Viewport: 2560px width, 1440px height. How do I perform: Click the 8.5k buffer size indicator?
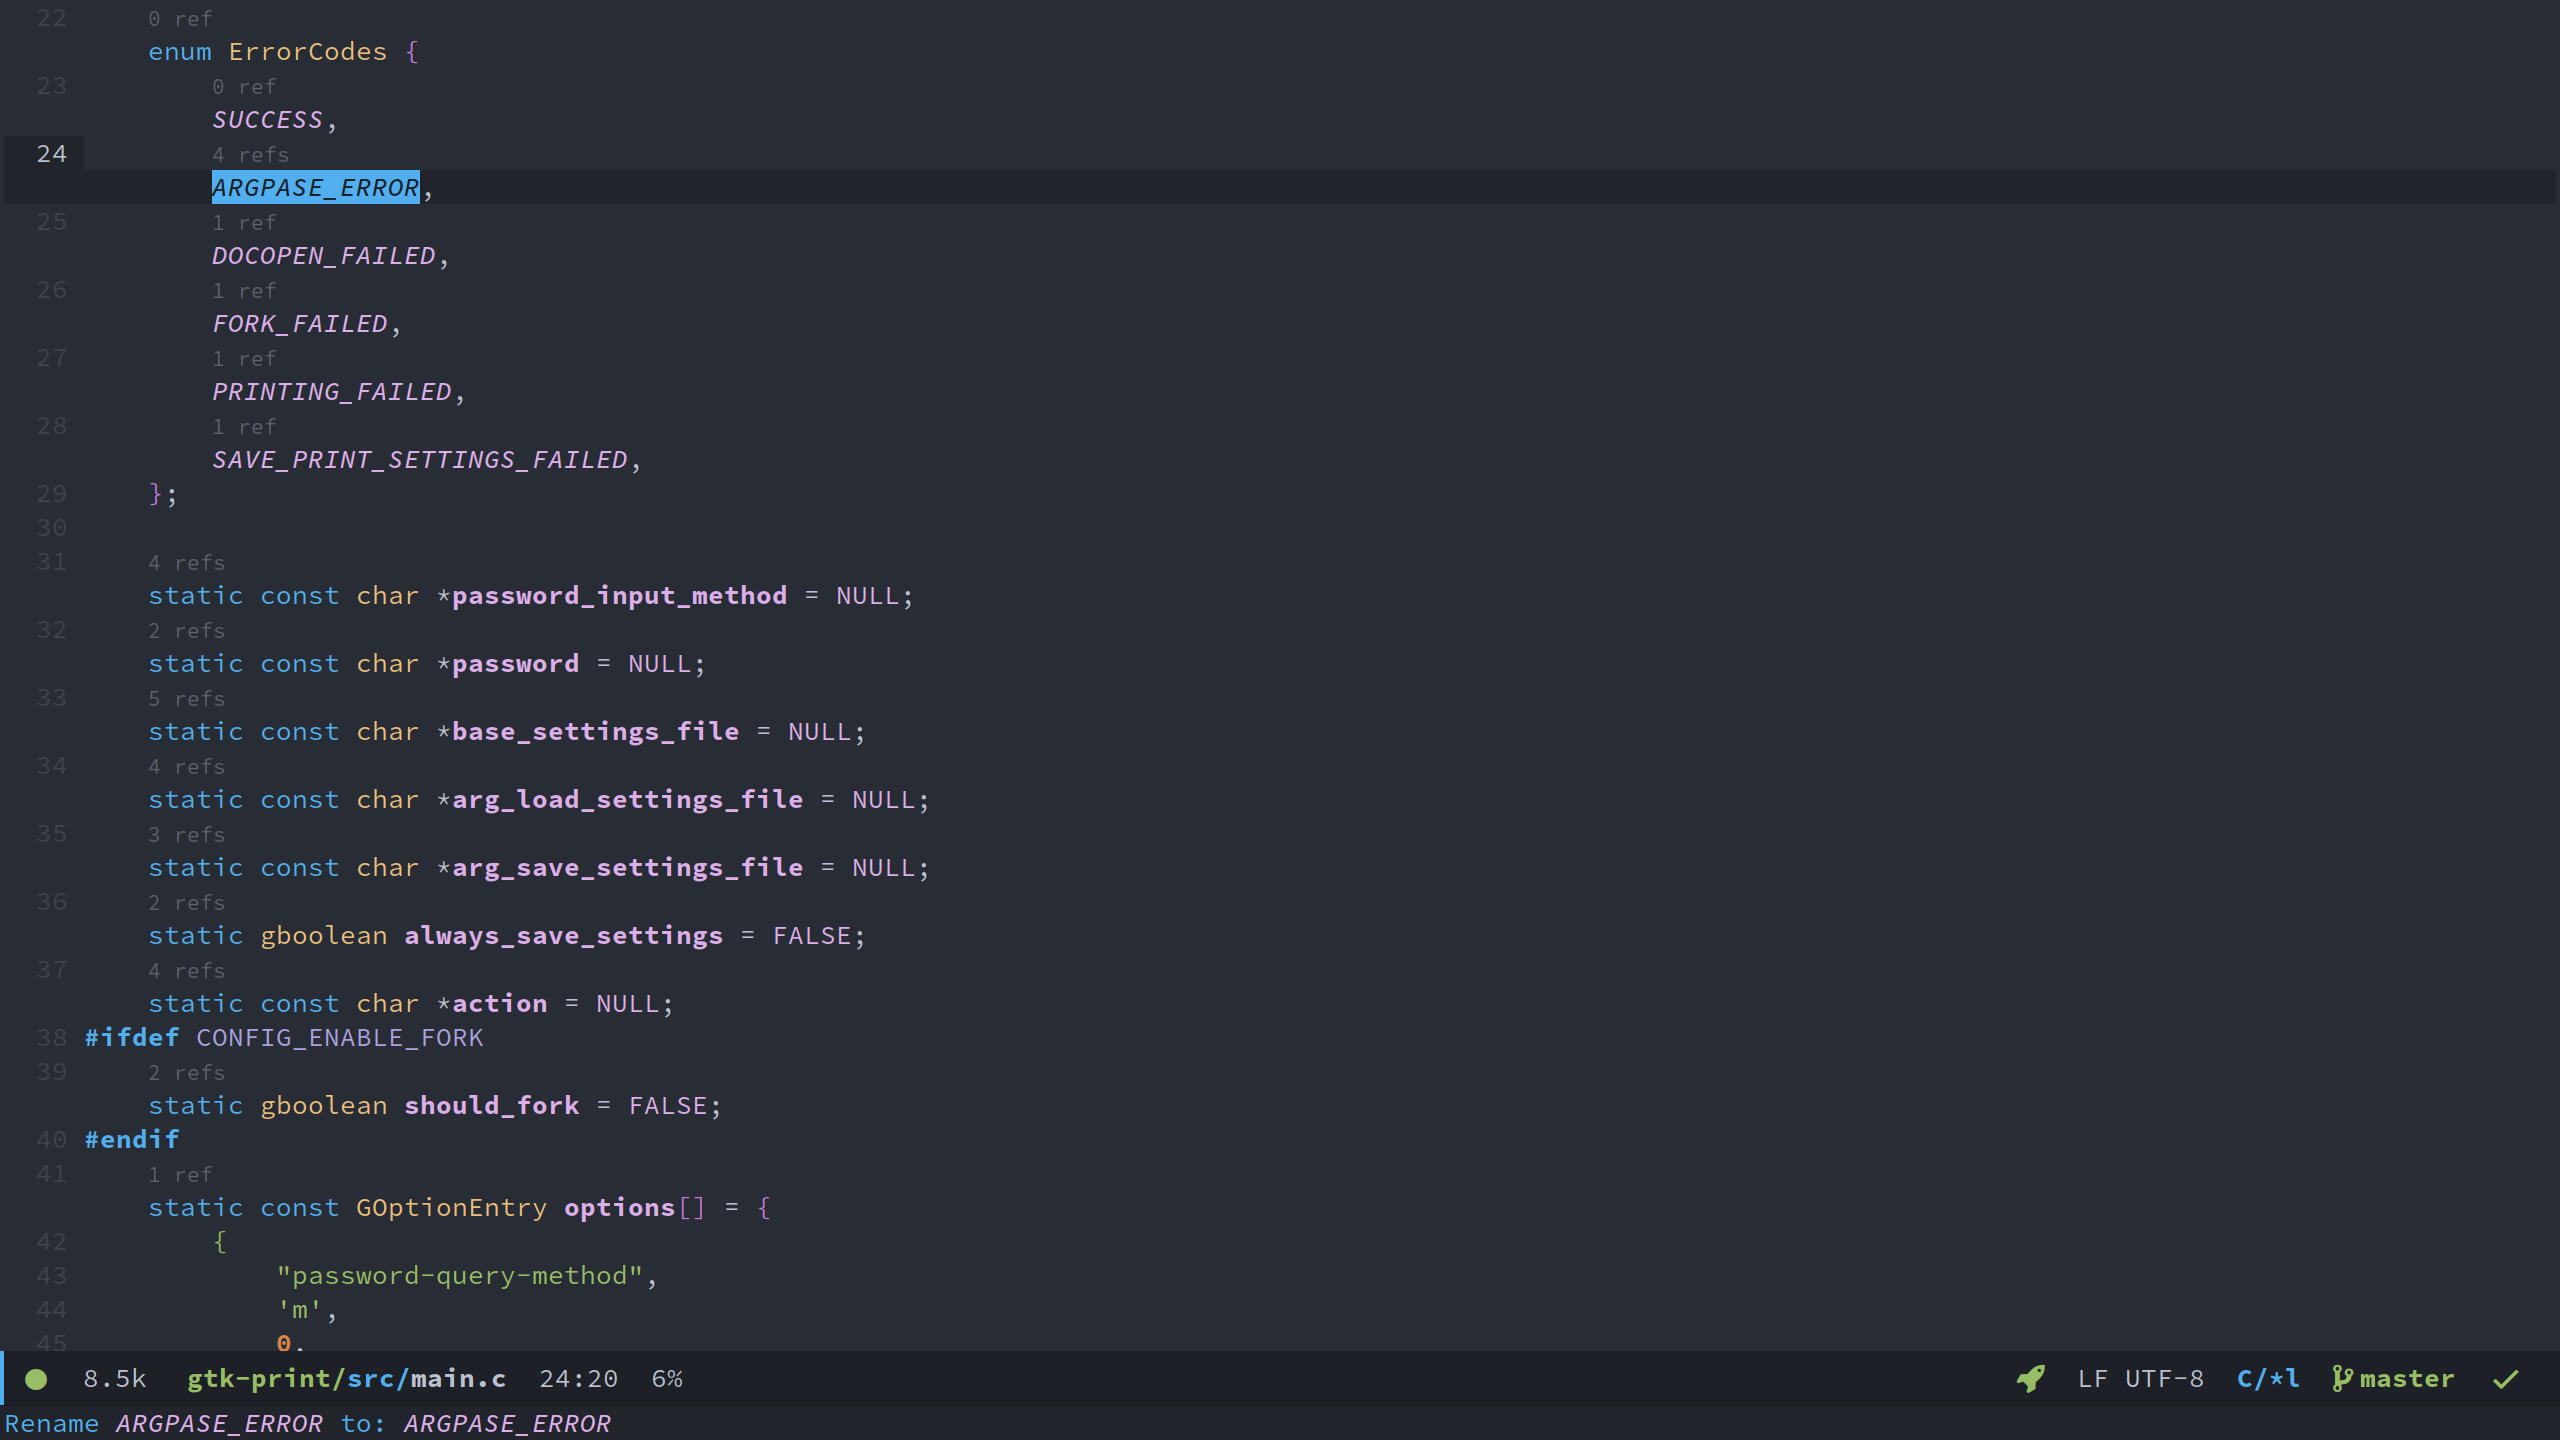click(x=115, y=1379)
